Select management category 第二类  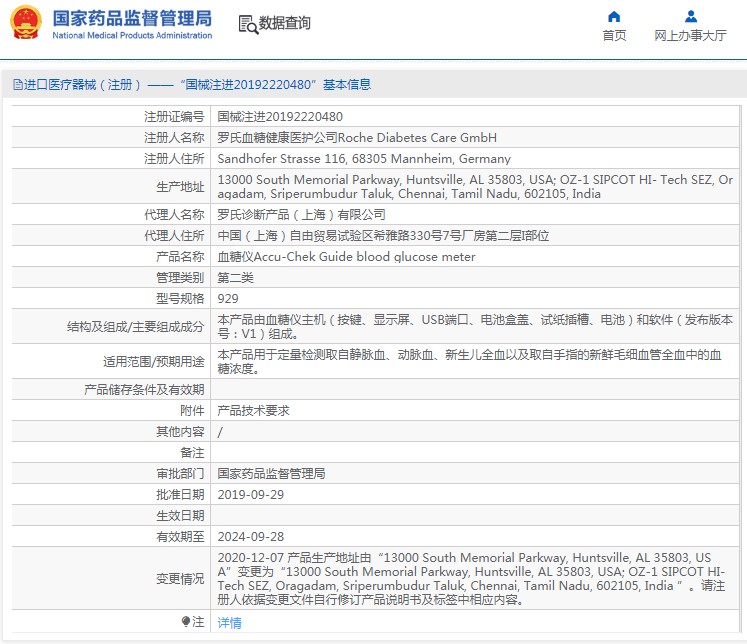point(235,278)
